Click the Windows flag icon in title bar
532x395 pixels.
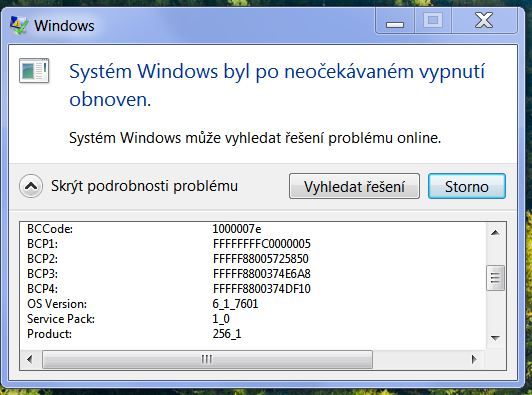click(x=19, y=25)
